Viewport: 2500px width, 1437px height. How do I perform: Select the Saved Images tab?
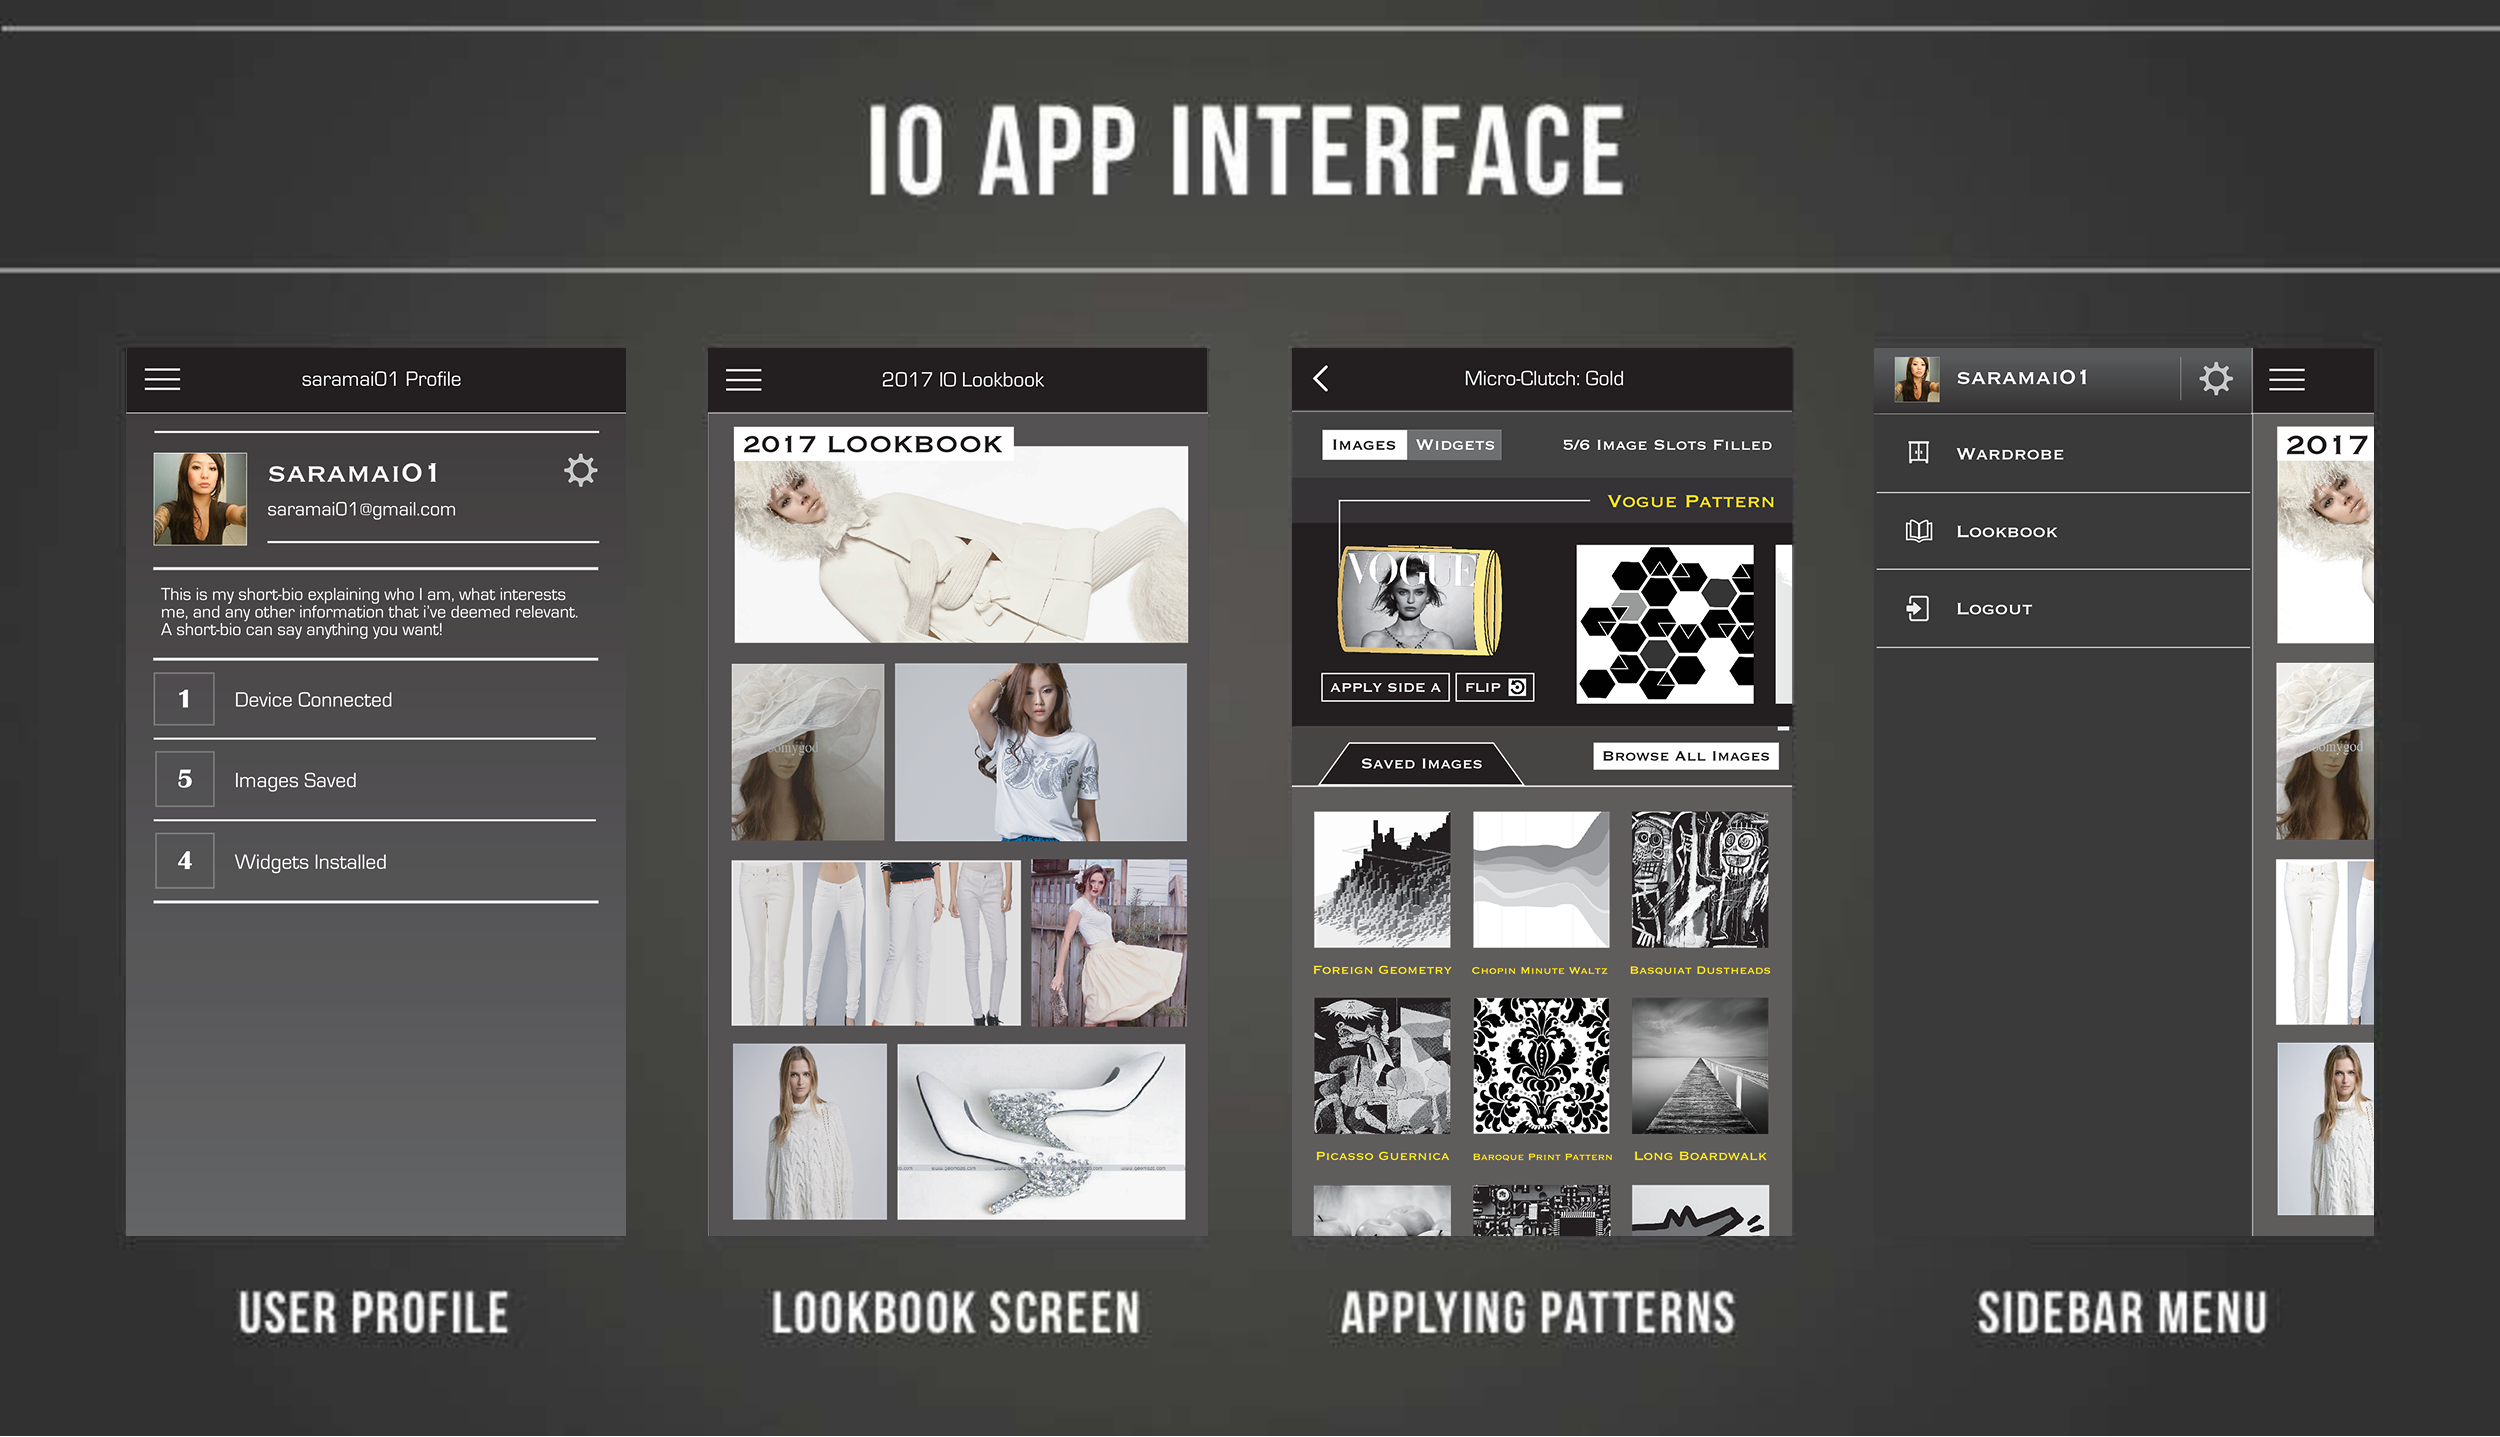point(1421,764)
